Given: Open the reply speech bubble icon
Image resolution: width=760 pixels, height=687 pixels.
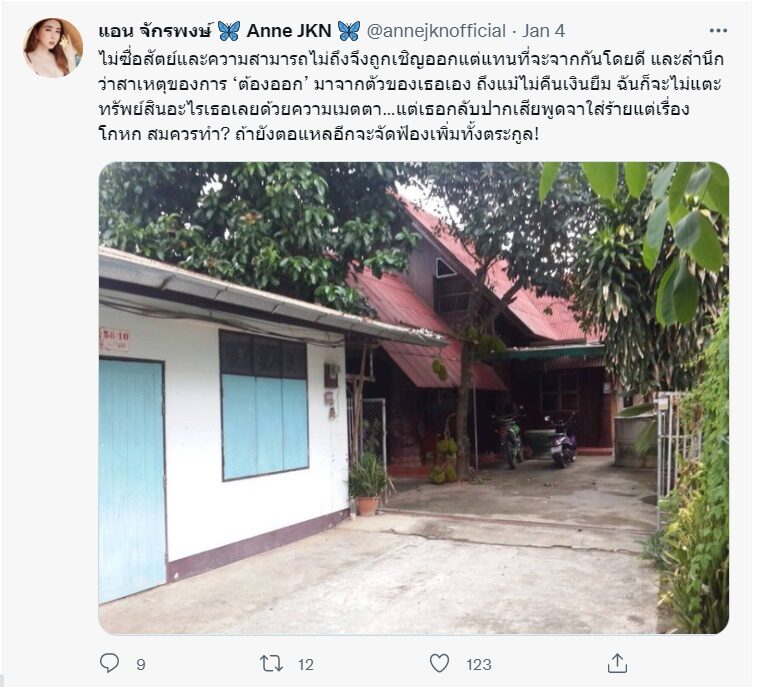Looking at the screenshot, I should click(x=109, y=663).
